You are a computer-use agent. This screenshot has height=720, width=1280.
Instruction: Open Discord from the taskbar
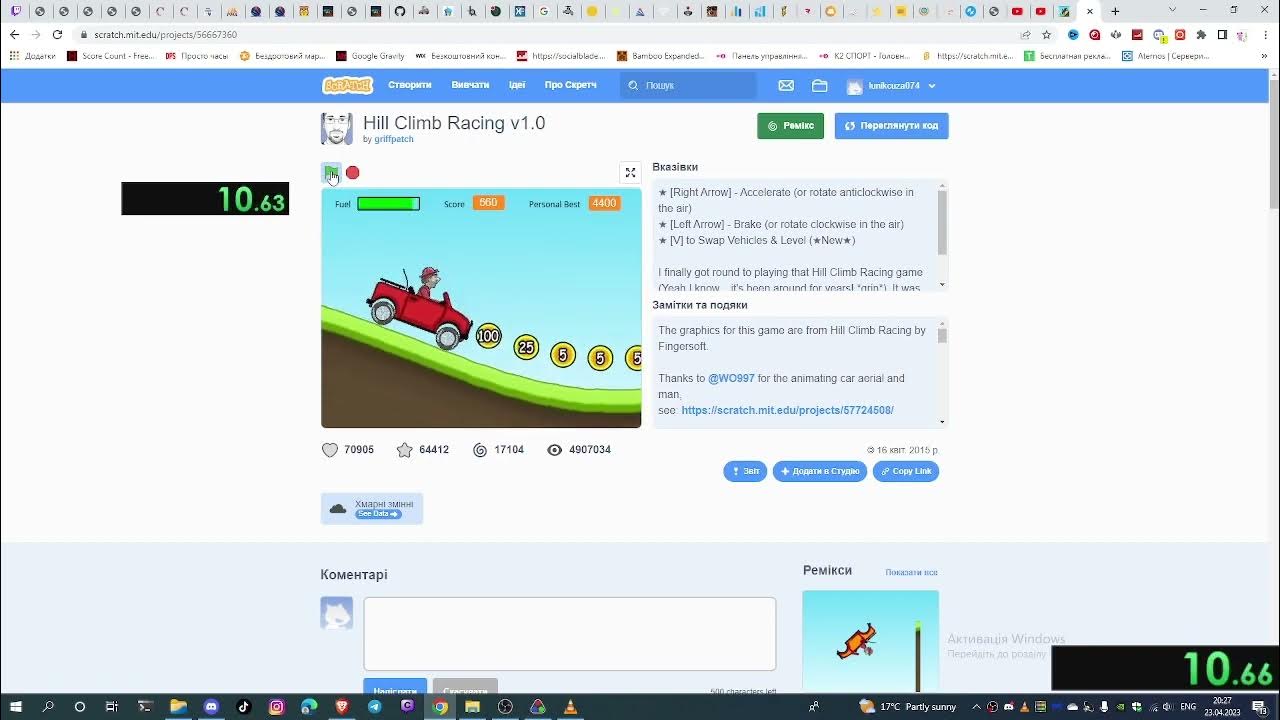coord(211,707)
